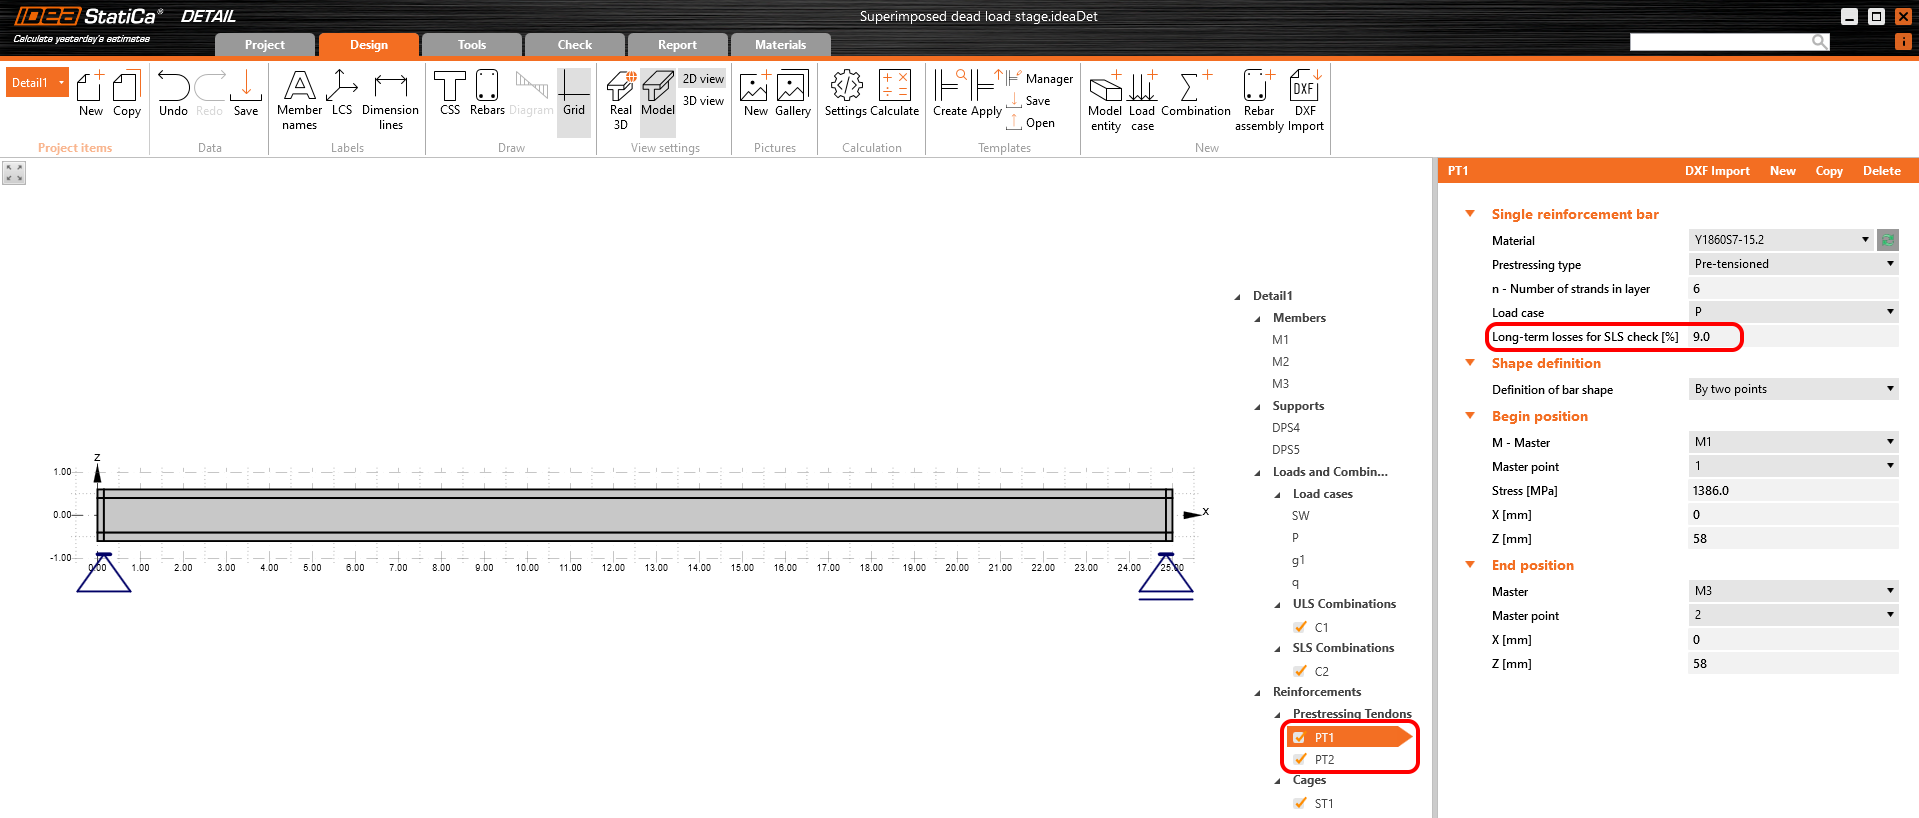Click Copy in the PT1 header
Image resolution: width=1919 pixels, height=818 pixels.
1828,171
